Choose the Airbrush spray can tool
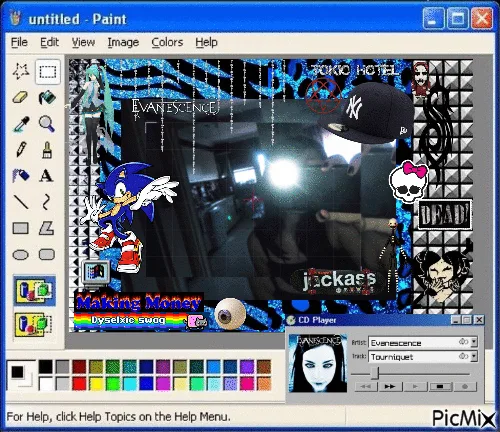 coord(21,176)
